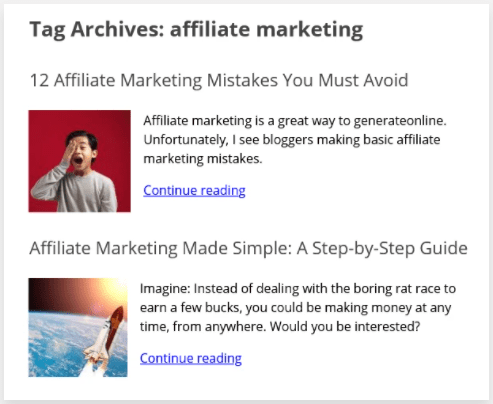Open the "12 Affiliate Marketing Mistakes" post title
The height and width of the screenshot is (404, 493).
219,80
